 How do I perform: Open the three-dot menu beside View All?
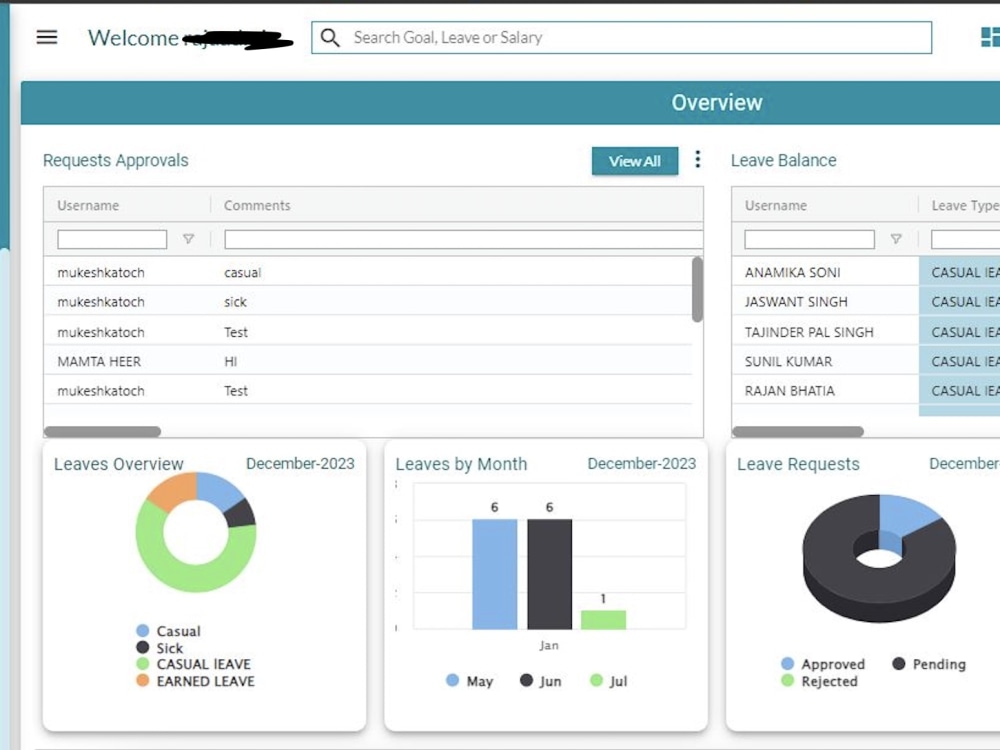[698, 159]
